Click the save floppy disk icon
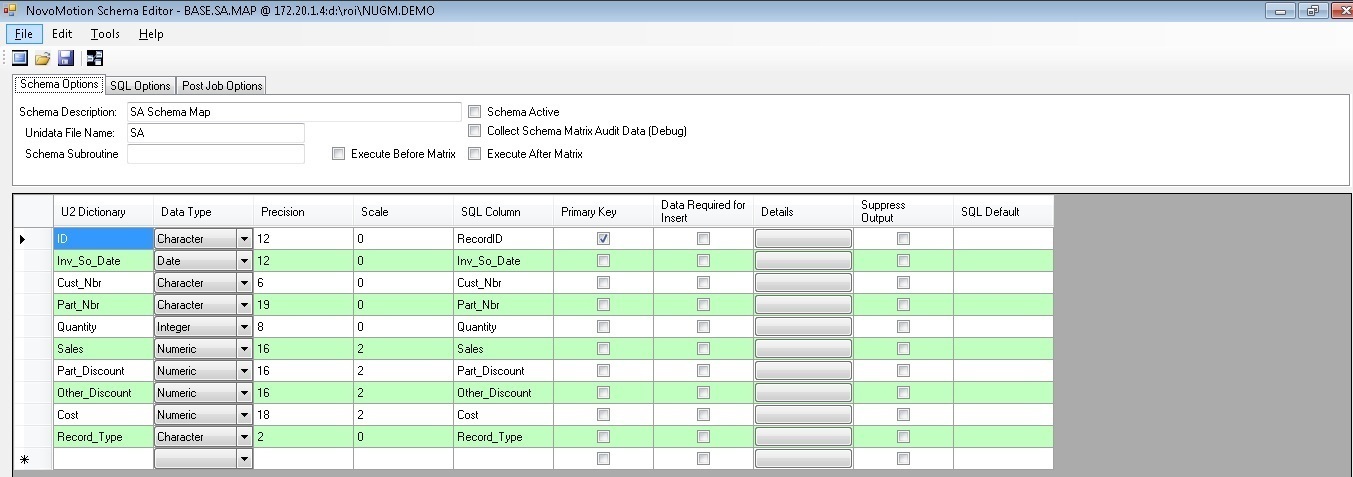This screenshot has height=477, width=1353. pos(66,58)
